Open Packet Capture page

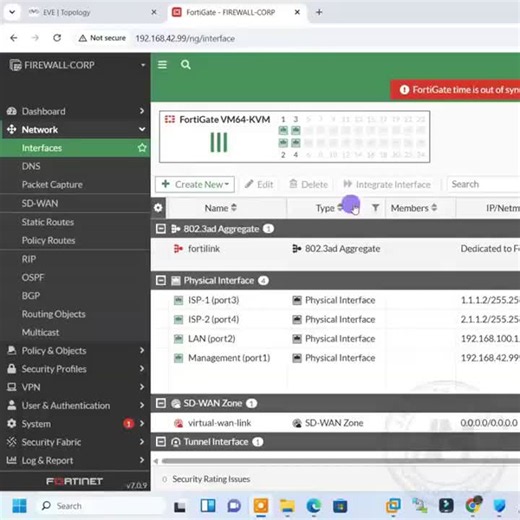coord(52,185)
